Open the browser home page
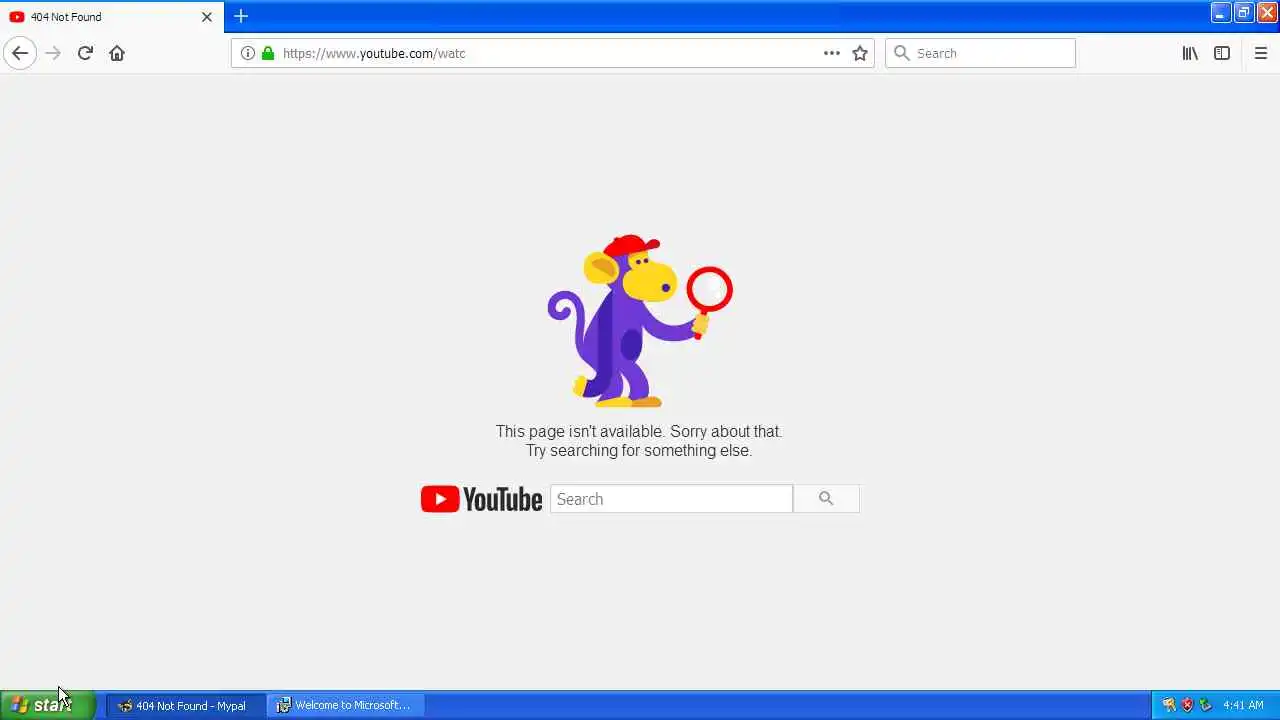The image size is (1280, 720). coord(117,53)
